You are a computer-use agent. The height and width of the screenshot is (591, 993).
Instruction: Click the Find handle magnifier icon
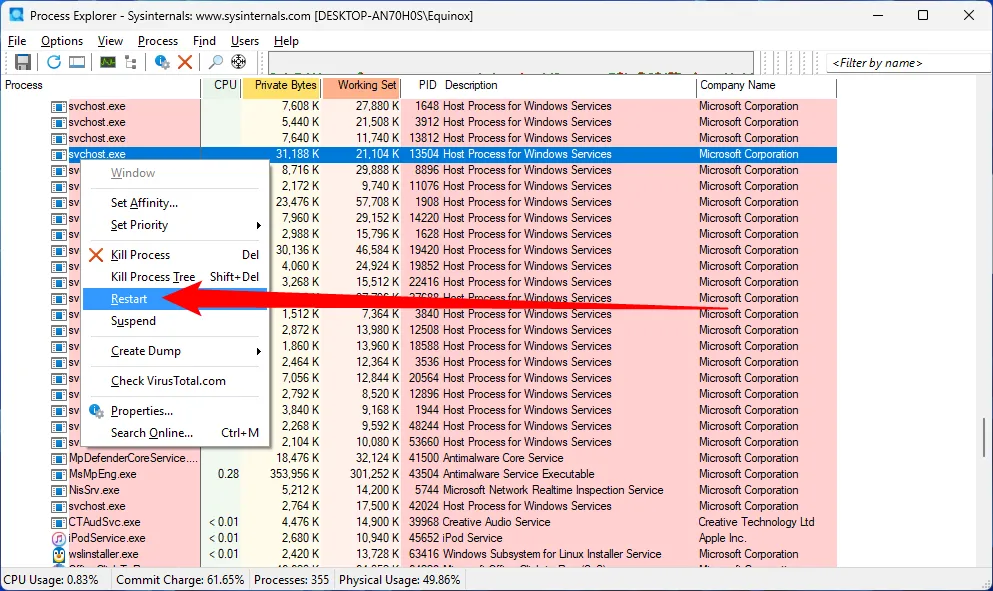[x=216, y=62]
